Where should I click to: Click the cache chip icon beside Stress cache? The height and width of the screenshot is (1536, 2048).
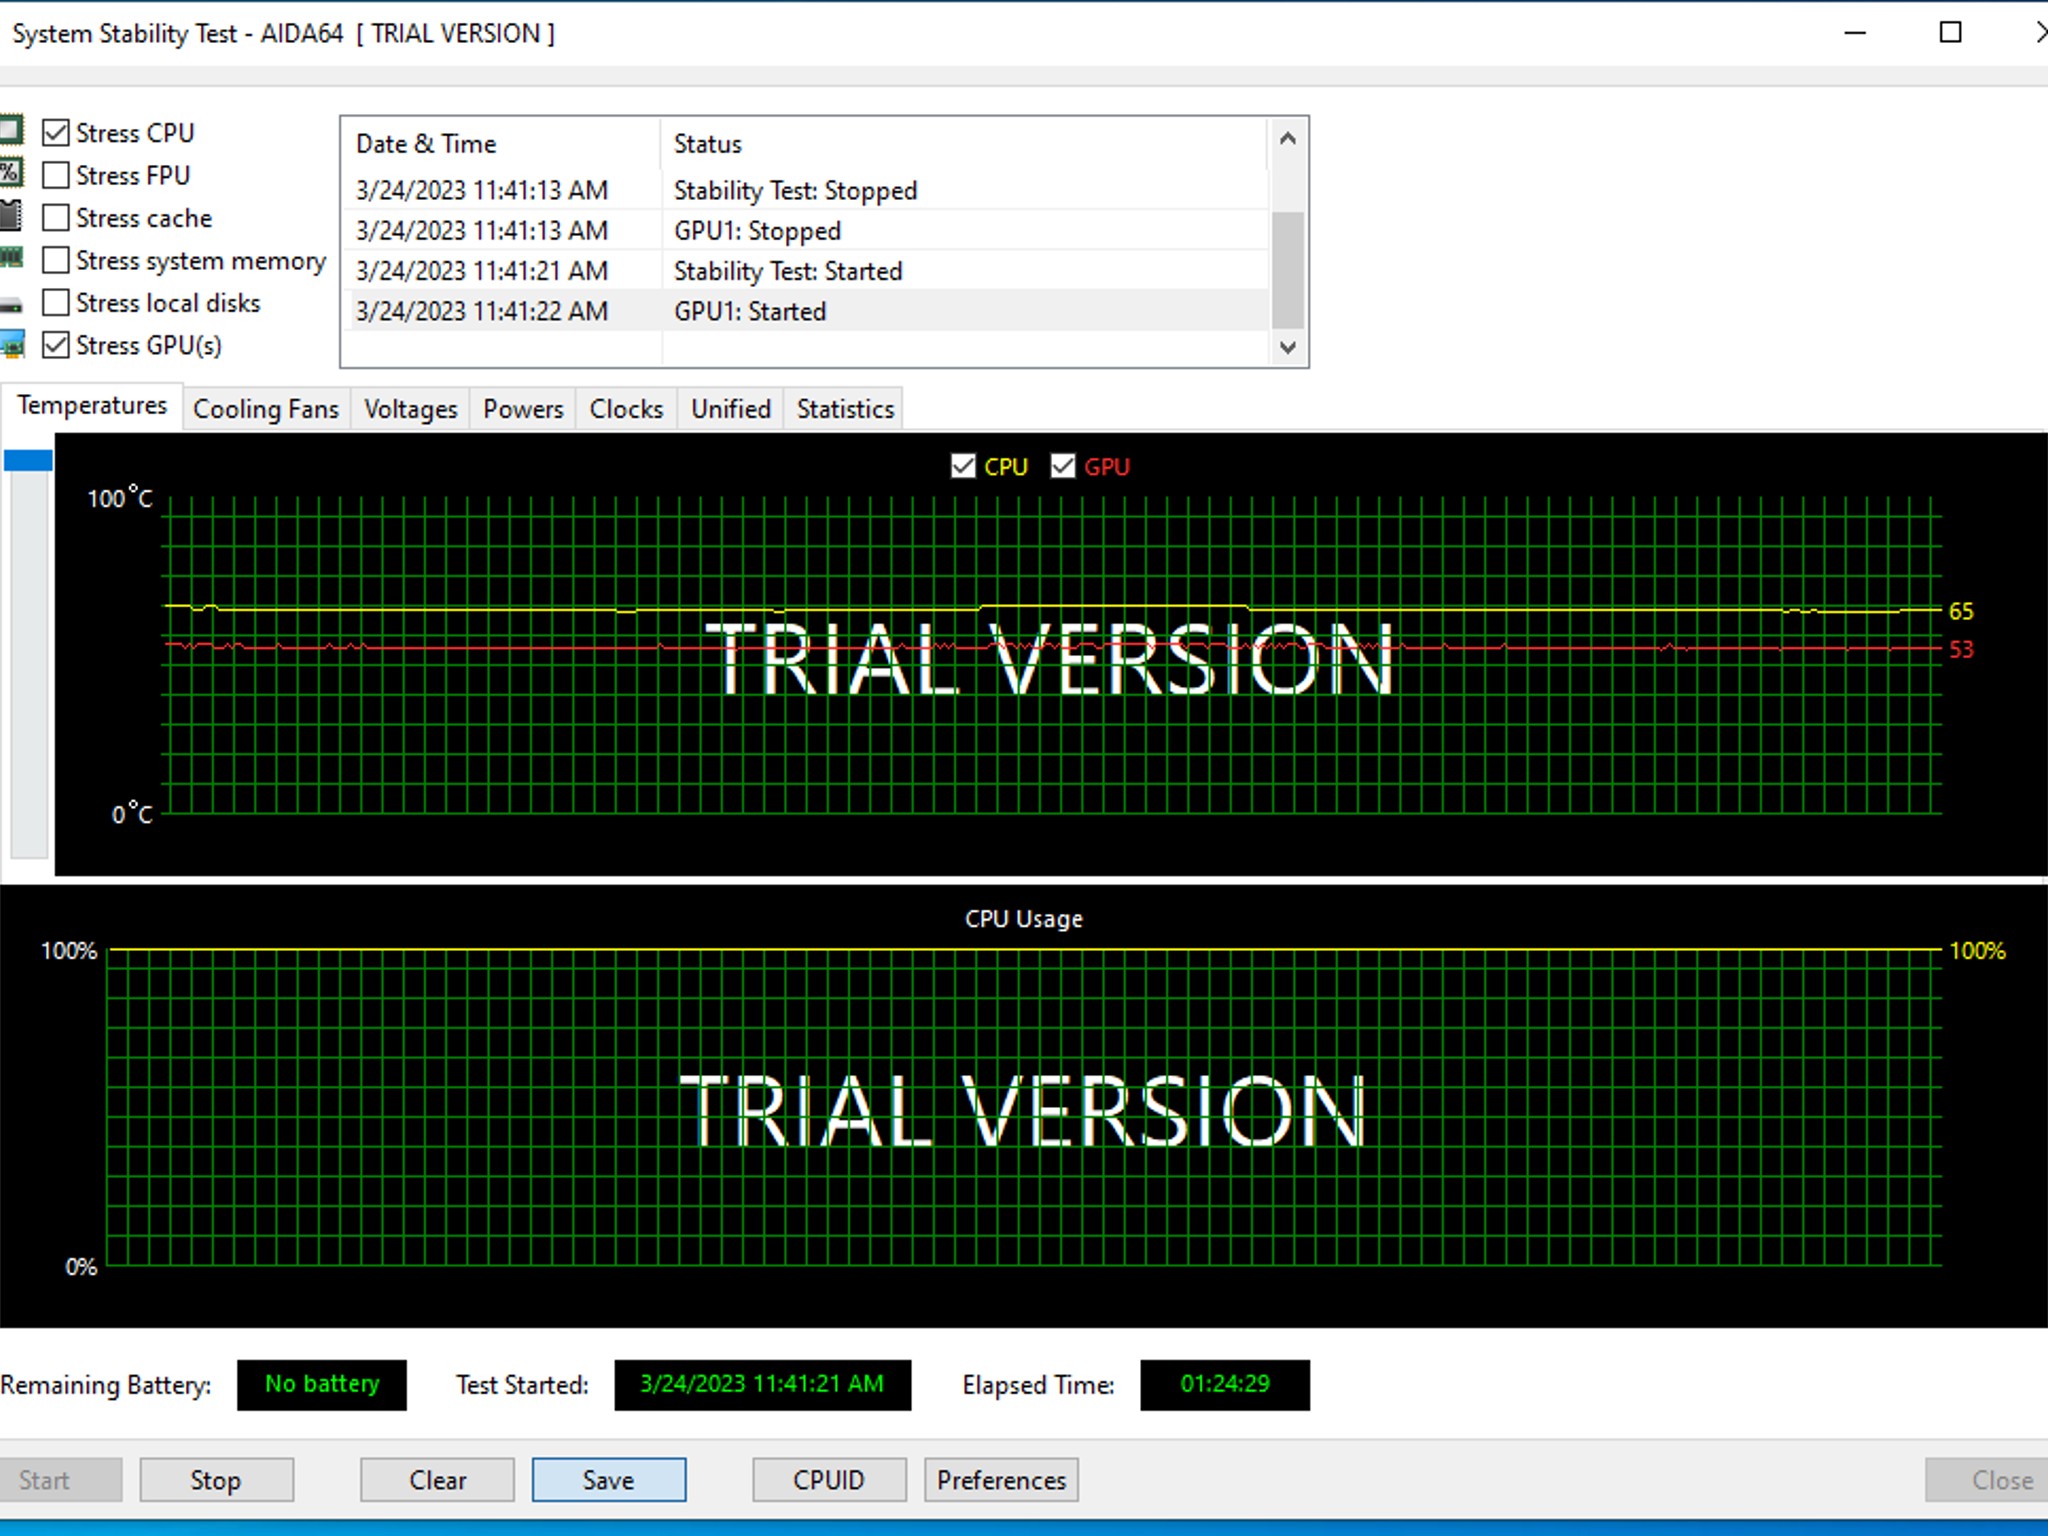click(x=11, y=216)
